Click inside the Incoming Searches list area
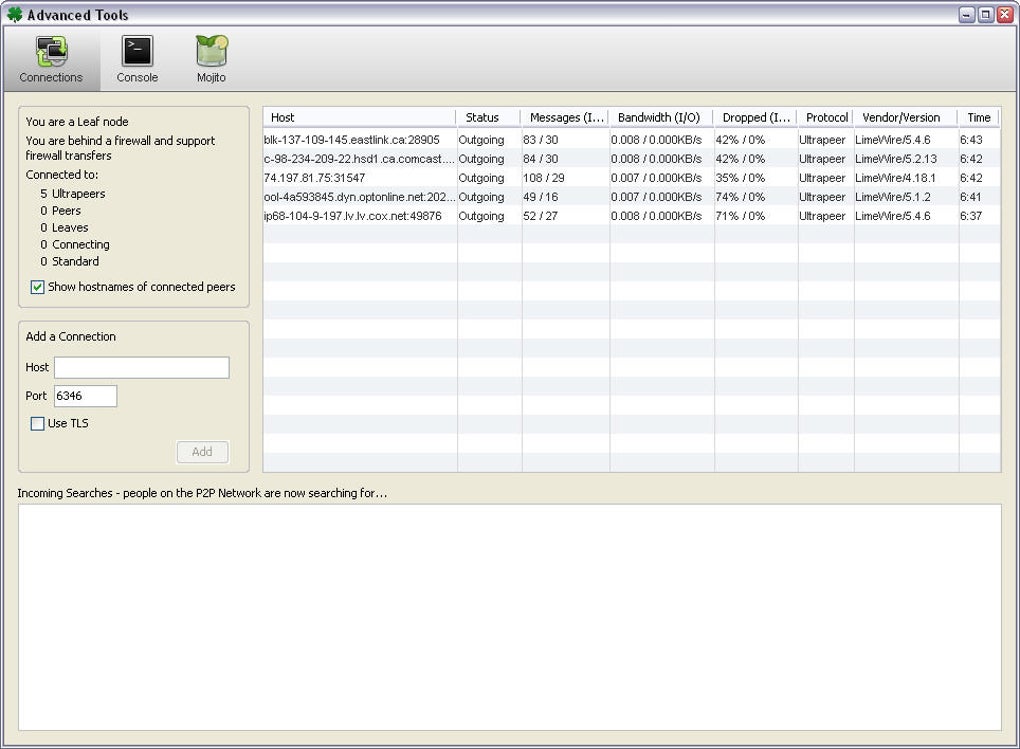1020x749 pixels. [x=509, y=617]
